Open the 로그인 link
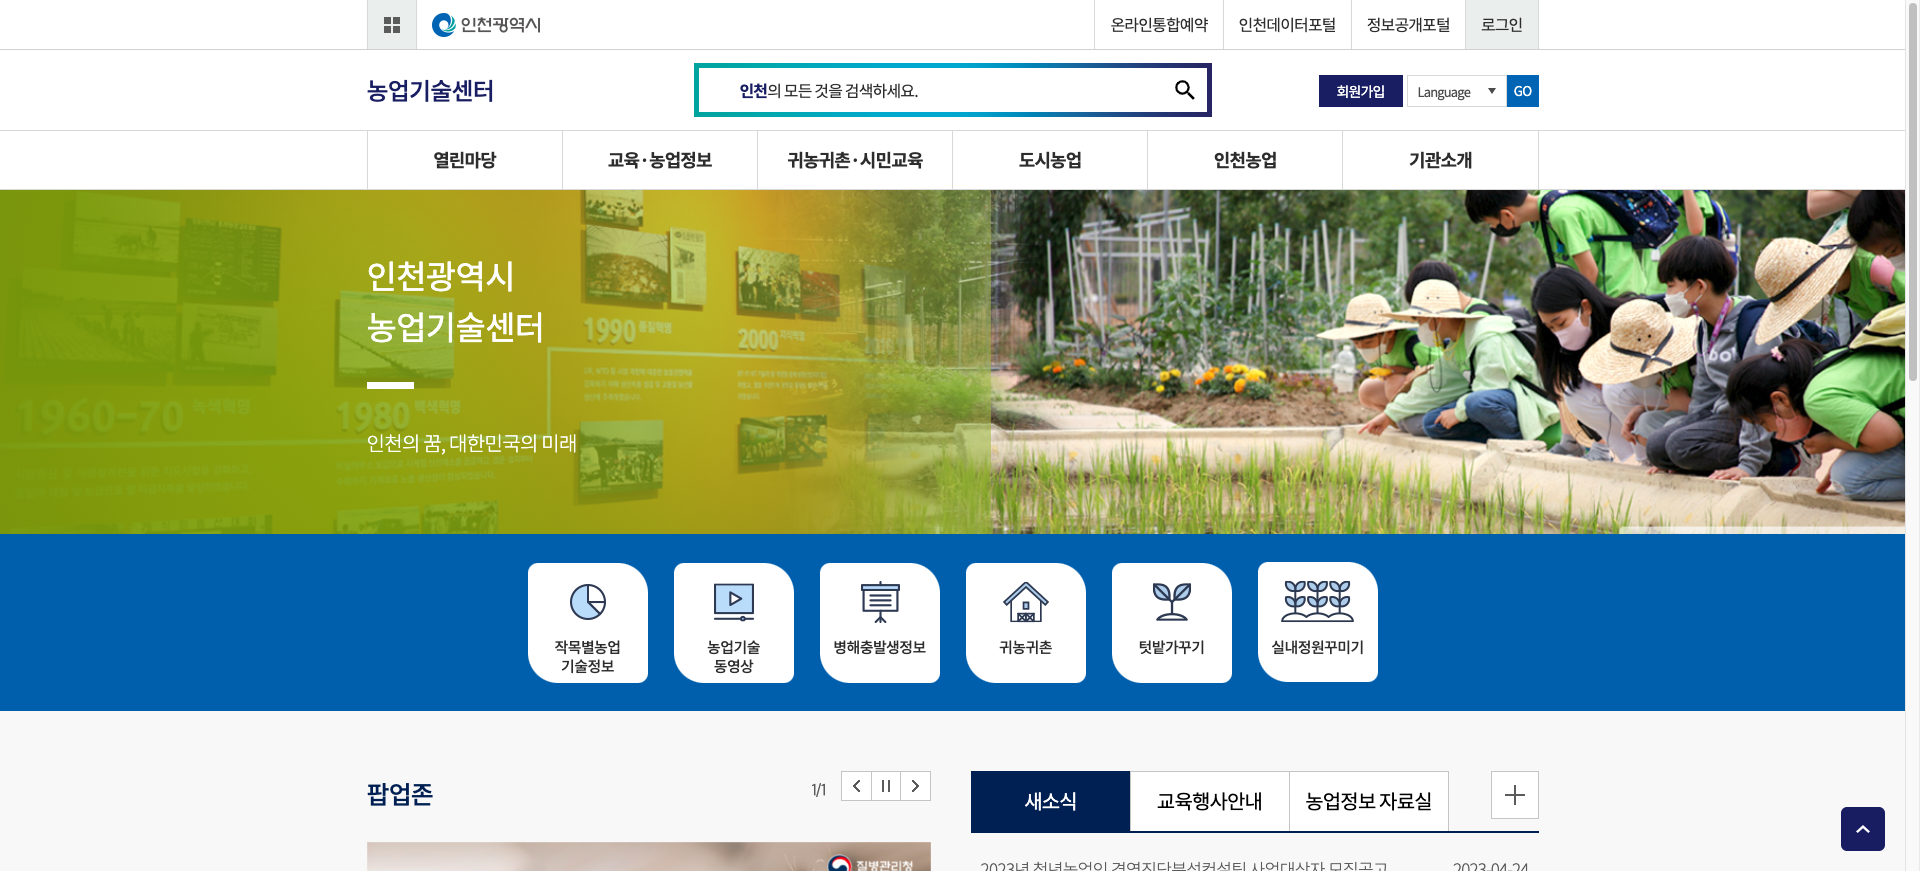 [1501, 25]
